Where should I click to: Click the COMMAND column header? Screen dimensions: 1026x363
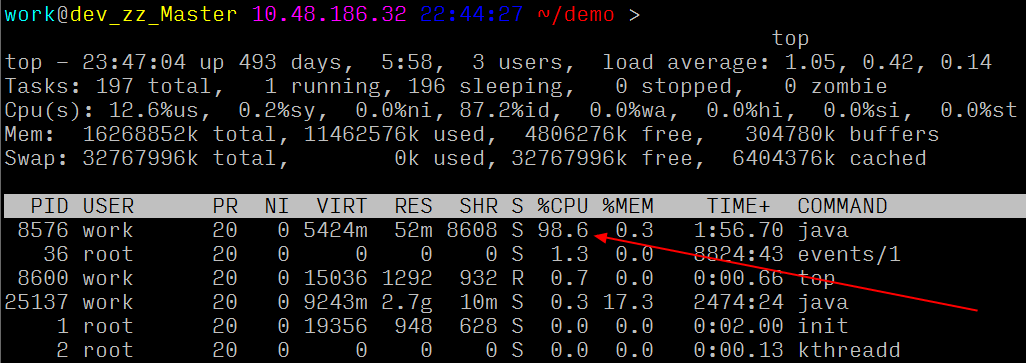842,207
